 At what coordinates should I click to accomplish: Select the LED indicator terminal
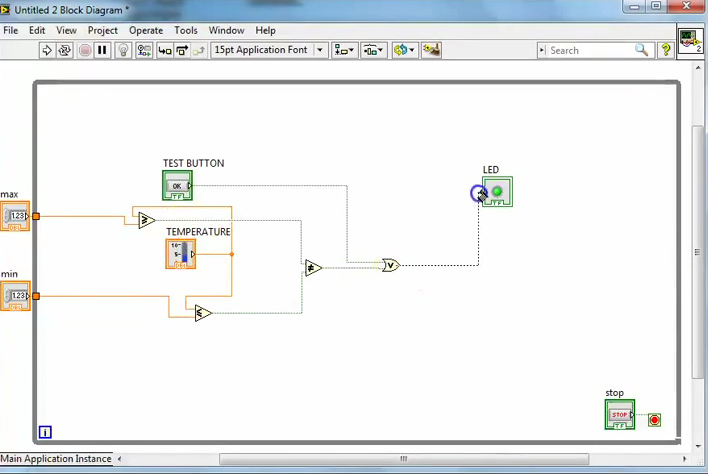coord(497,191)
